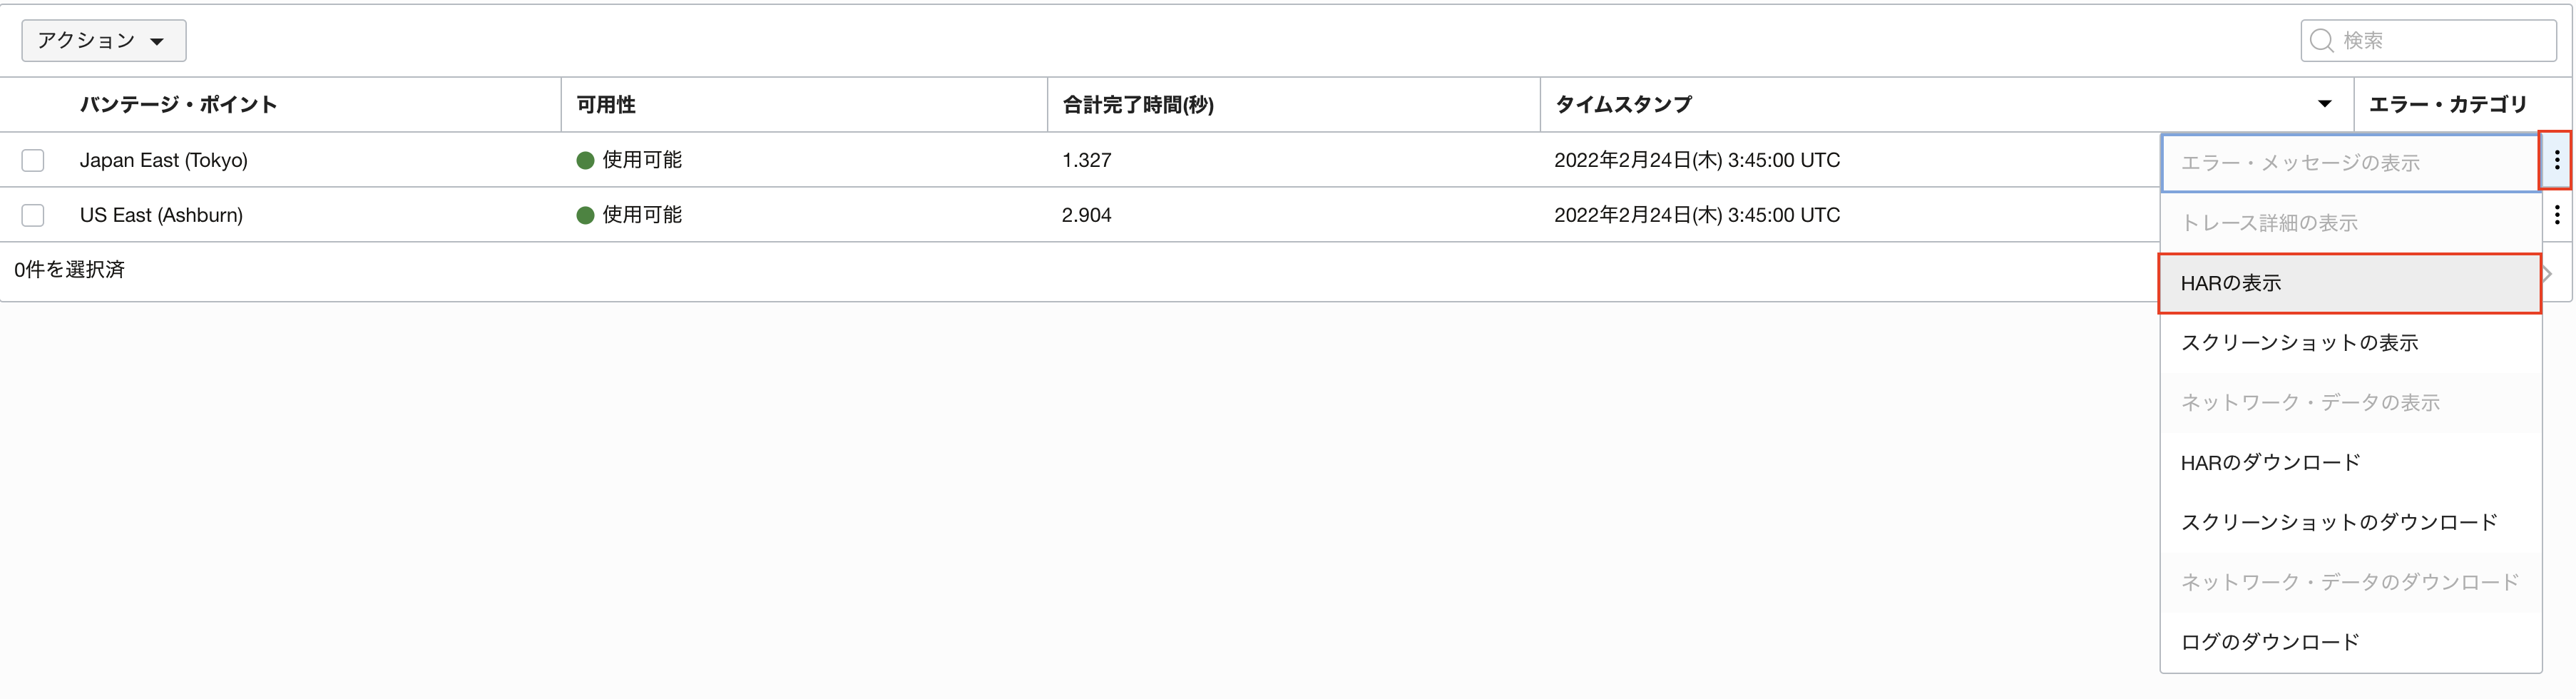
Task: Select the Japan East (Tokyo) row checkbox
Action: [33, 160]
